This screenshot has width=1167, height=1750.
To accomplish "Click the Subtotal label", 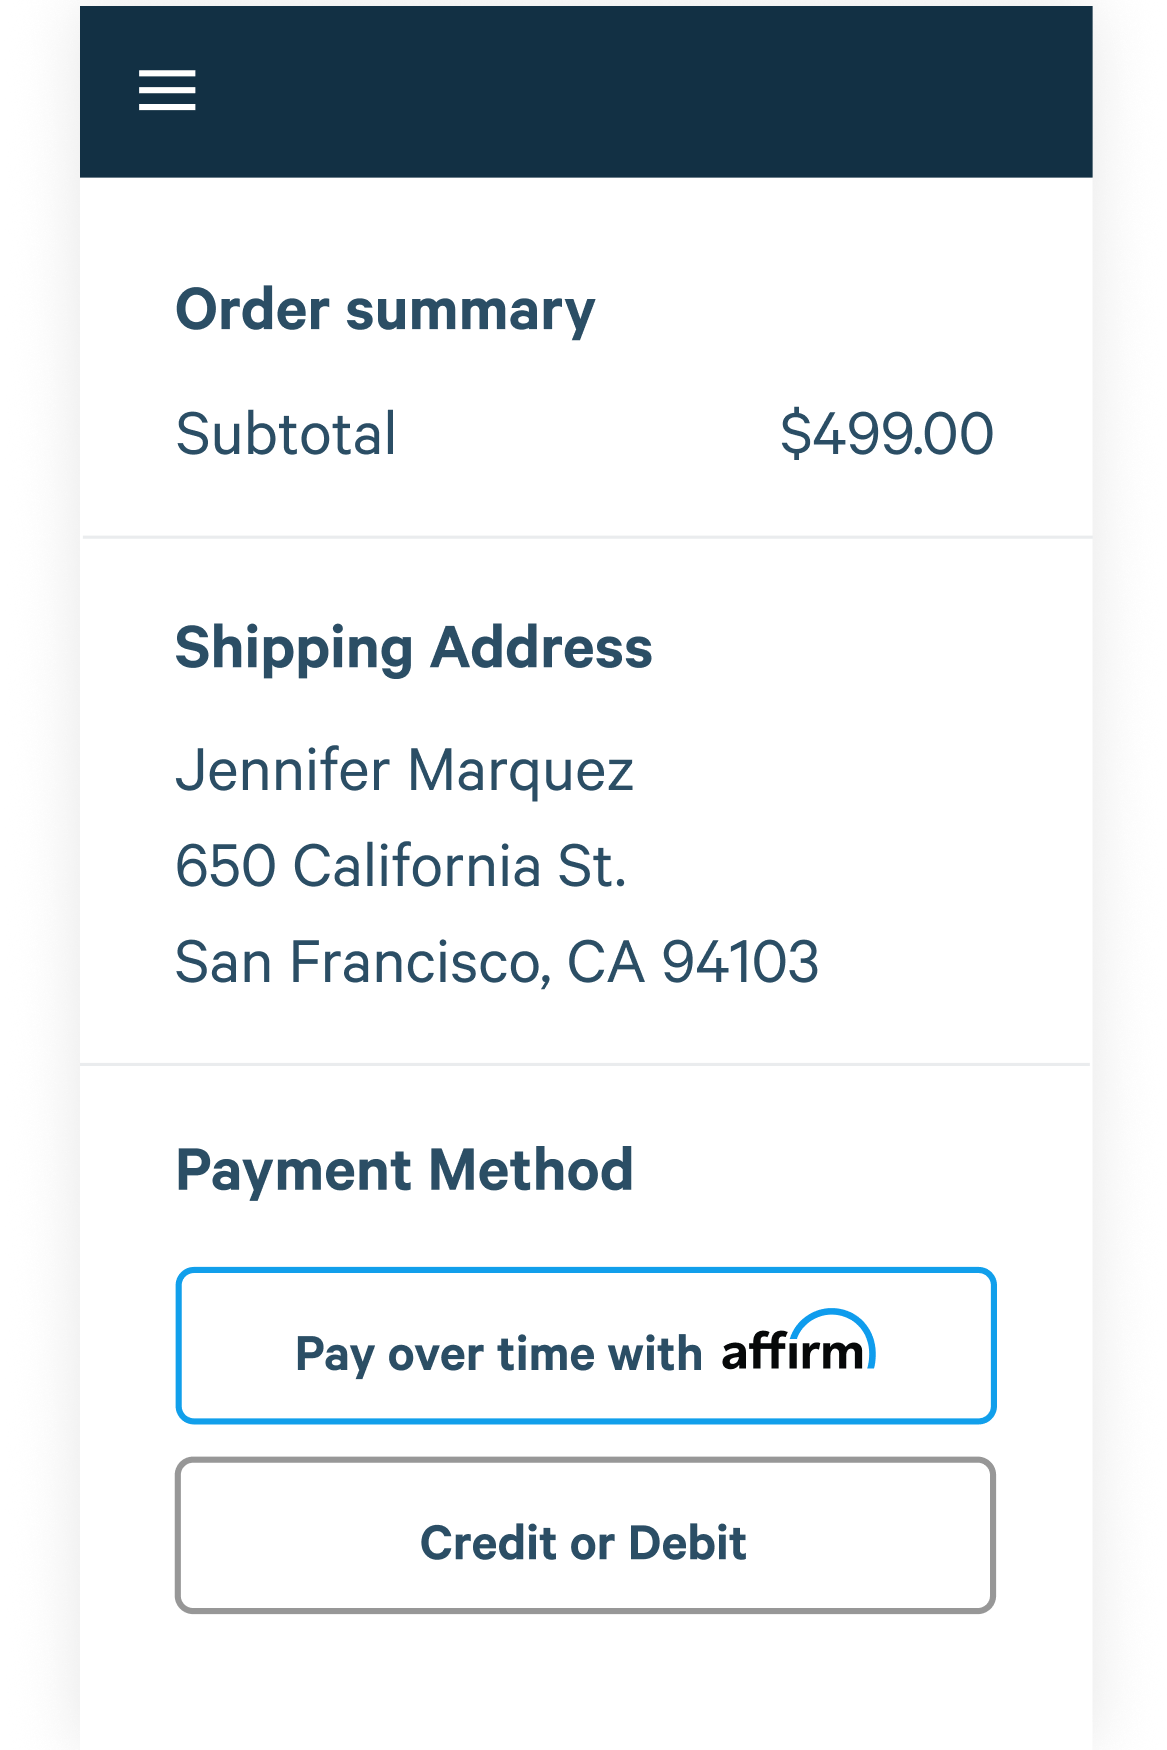I will [x=286, y=434].
